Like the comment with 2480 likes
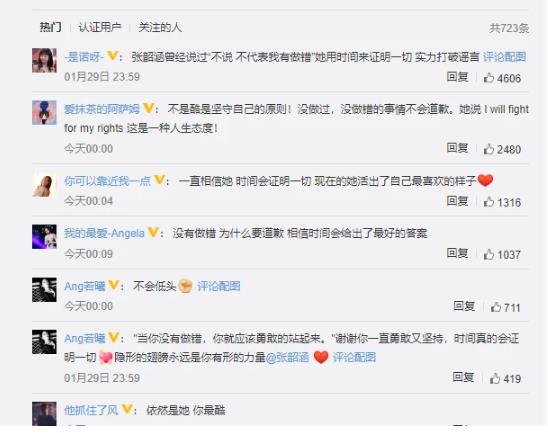Image resolution: width=548 pixels, height=433 pixels. [x=489, y=149]
